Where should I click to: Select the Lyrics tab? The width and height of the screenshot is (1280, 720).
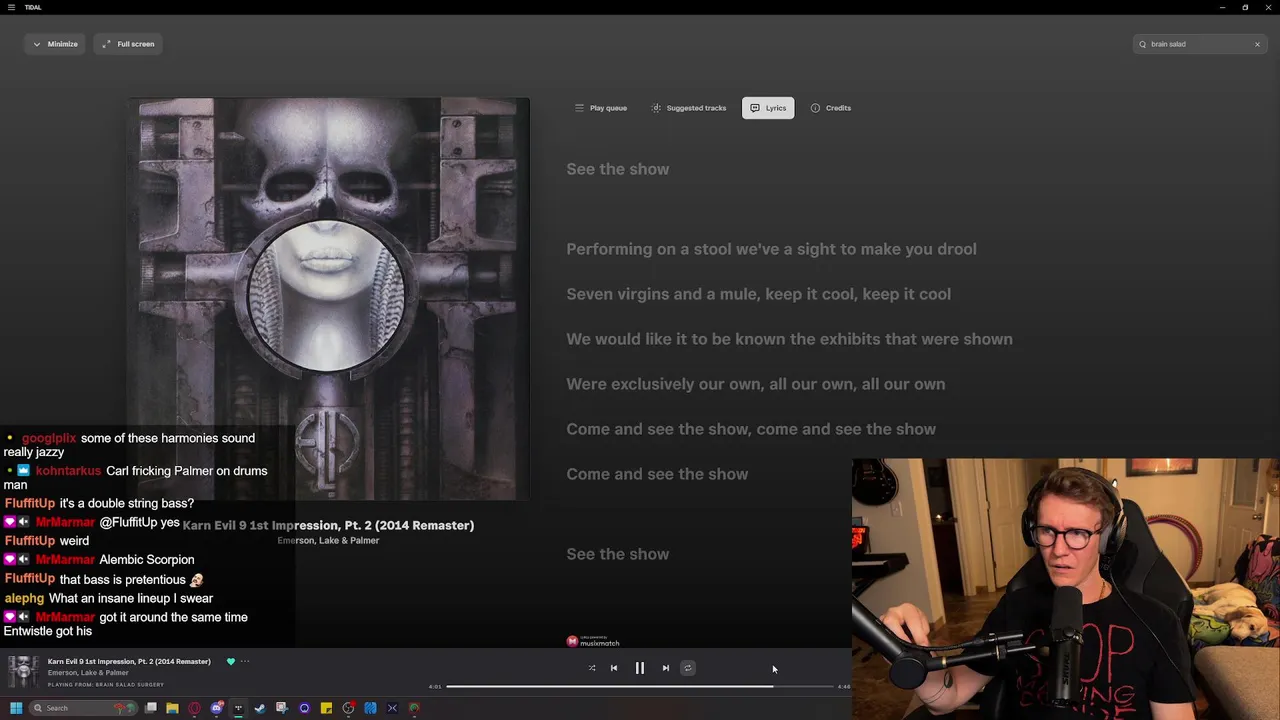click(x=768, y=108)
